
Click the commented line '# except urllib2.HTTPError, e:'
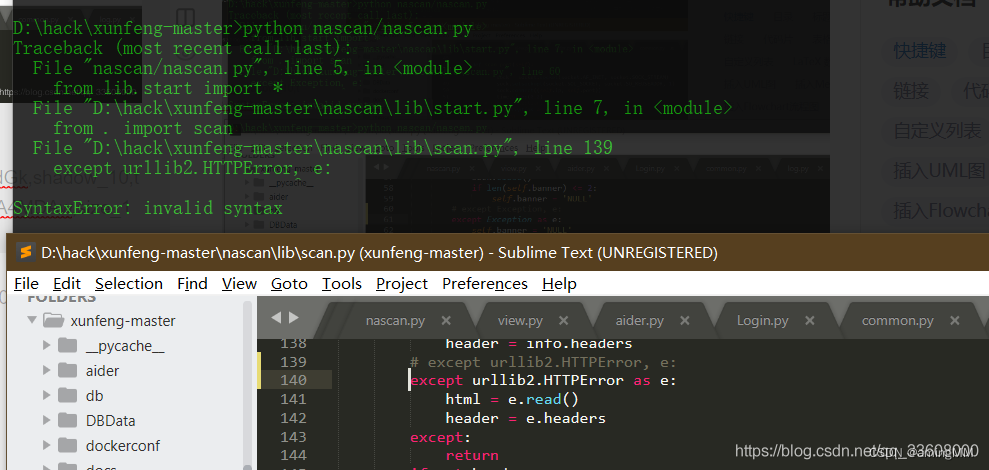[x=543, y=363]
